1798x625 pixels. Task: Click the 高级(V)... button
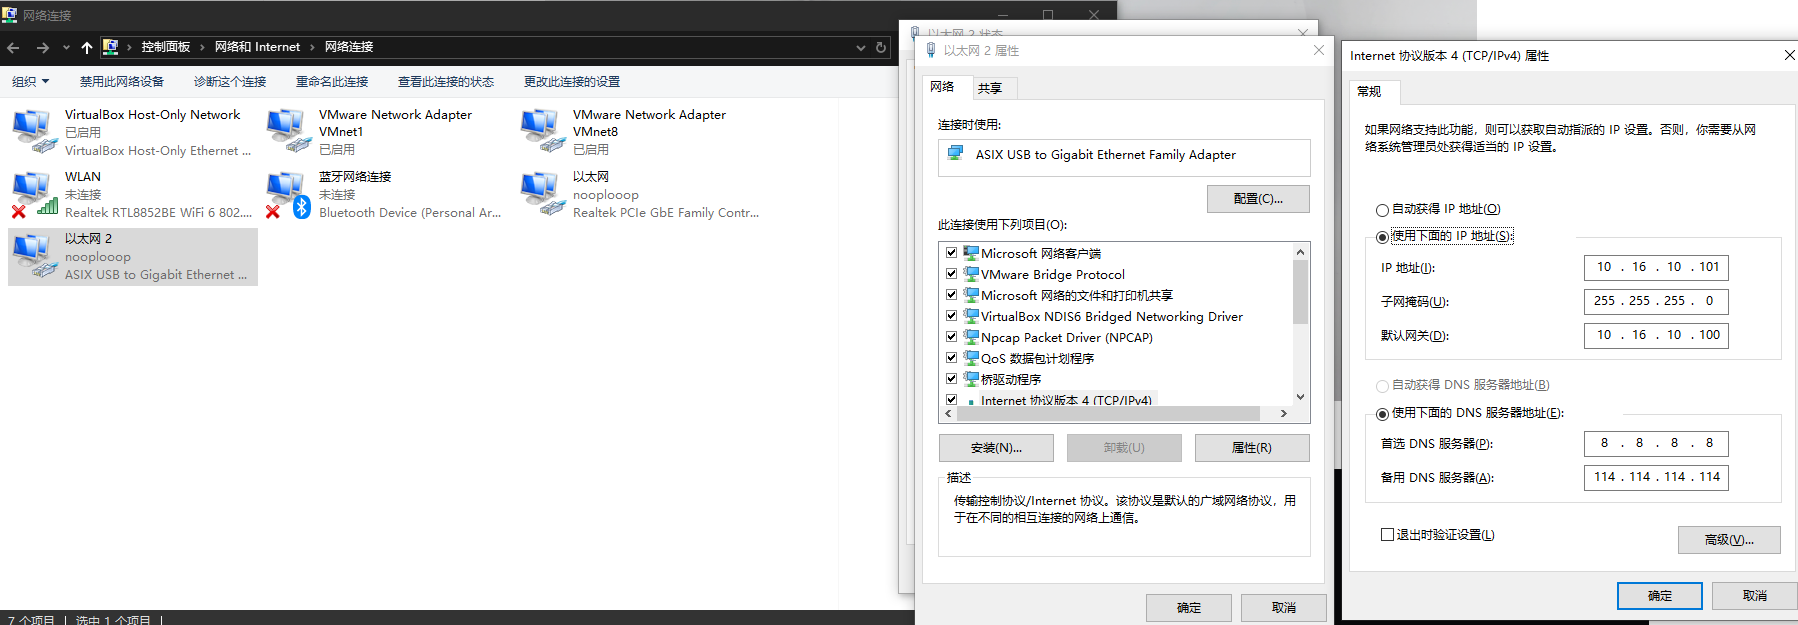pos(1729,540)
